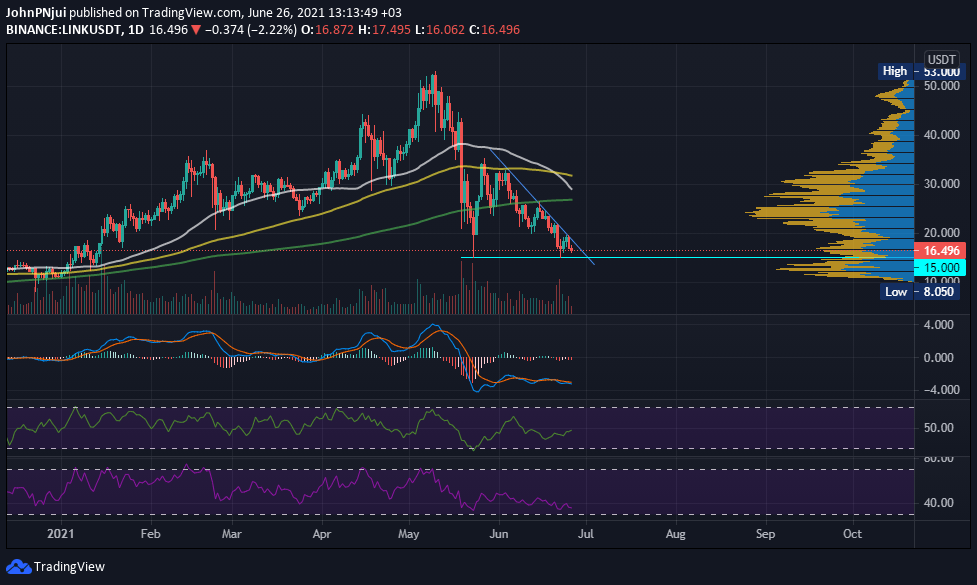
Task: Click the 50.00 RSI scale label
Action: pos(941,428)
